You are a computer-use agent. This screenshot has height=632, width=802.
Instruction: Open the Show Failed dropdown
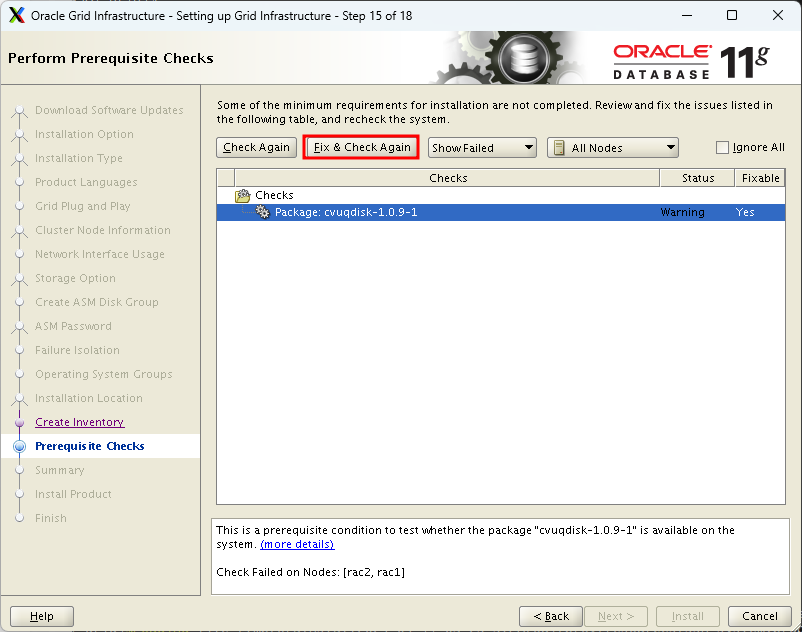click(x=482, y=147)
